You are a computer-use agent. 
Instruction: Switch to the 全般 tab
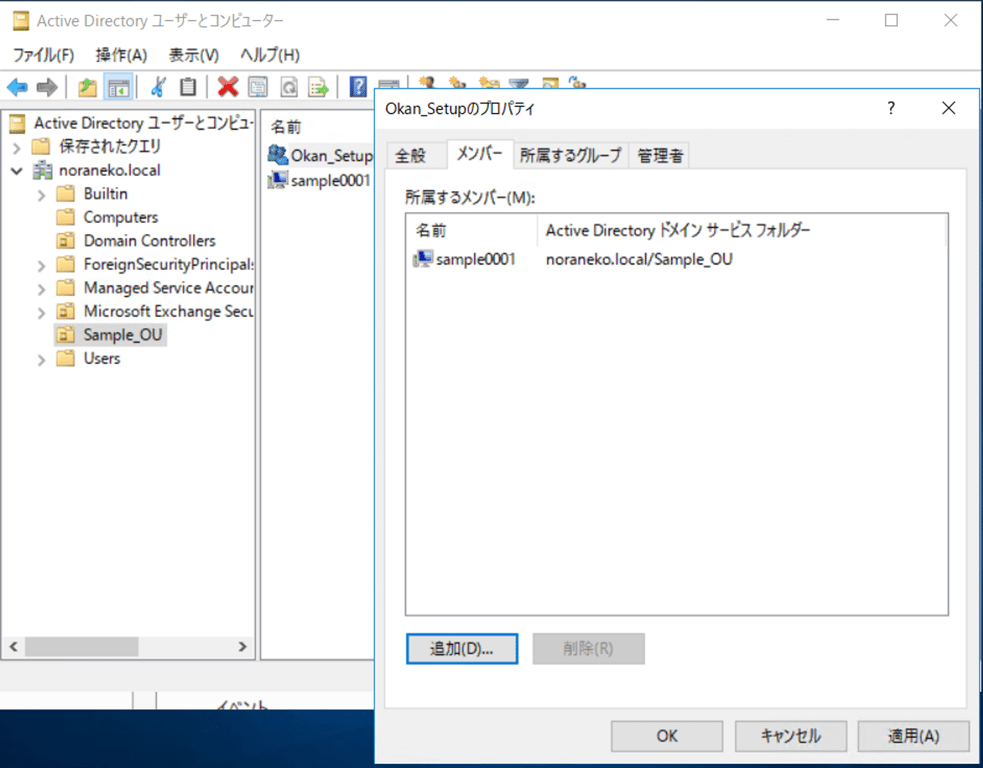pyautogui.click(x=411, y=155)
